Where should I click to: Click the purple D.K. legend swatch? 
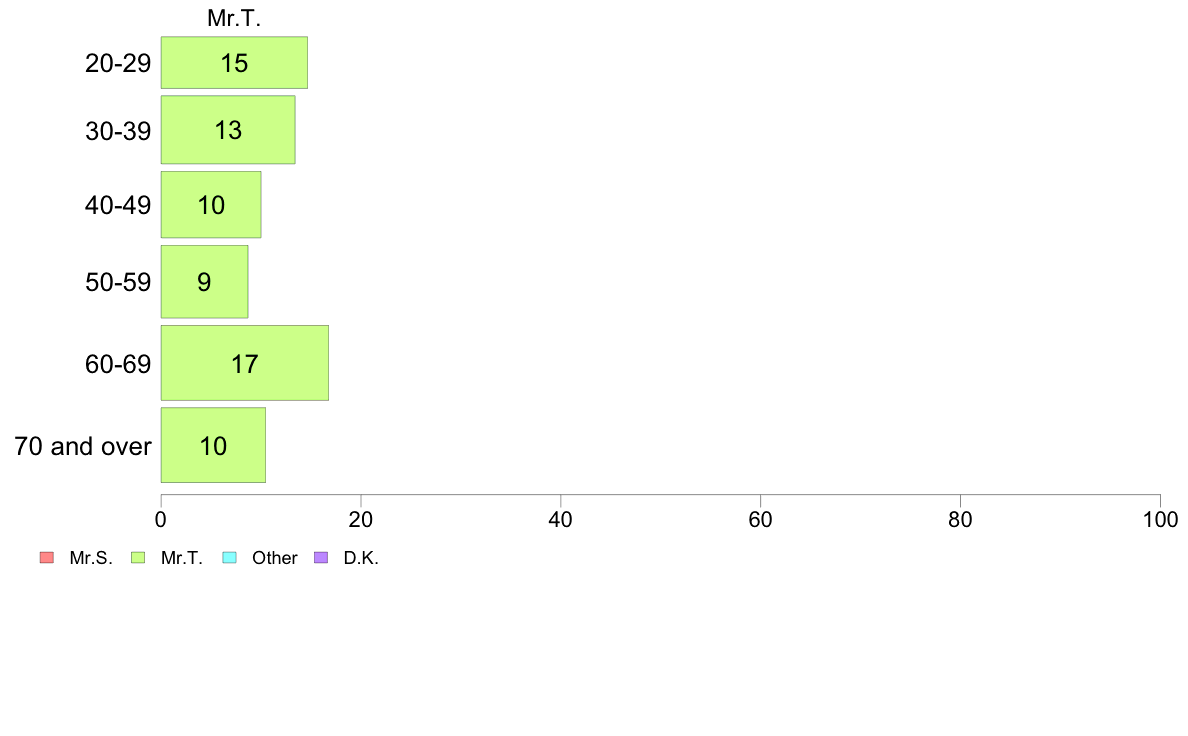click(x=320, y=558)
